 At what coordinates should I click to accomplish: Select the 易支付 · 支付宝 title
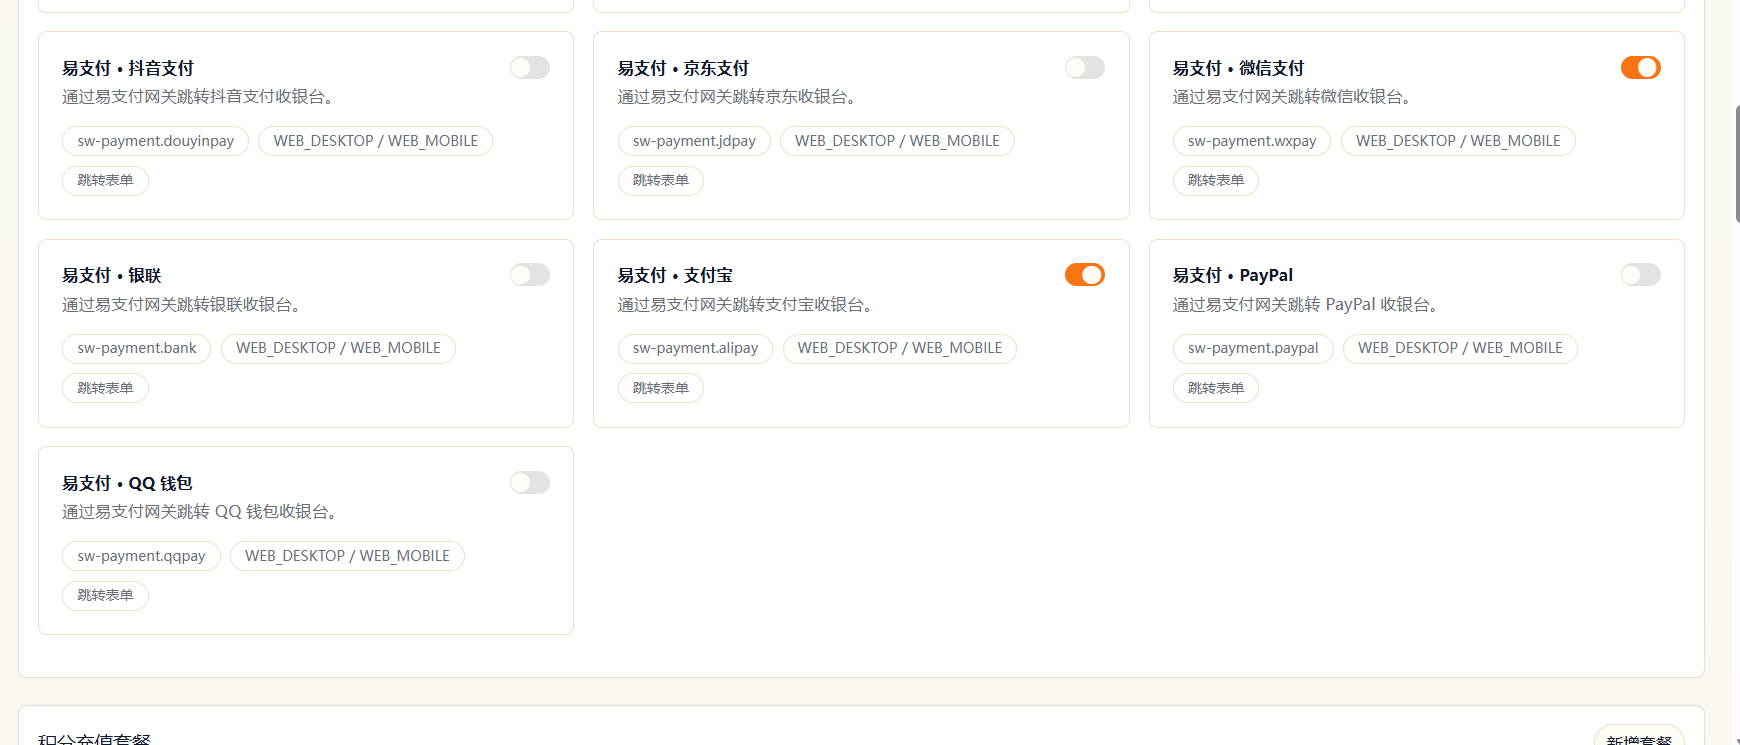(x=675, y=275)
